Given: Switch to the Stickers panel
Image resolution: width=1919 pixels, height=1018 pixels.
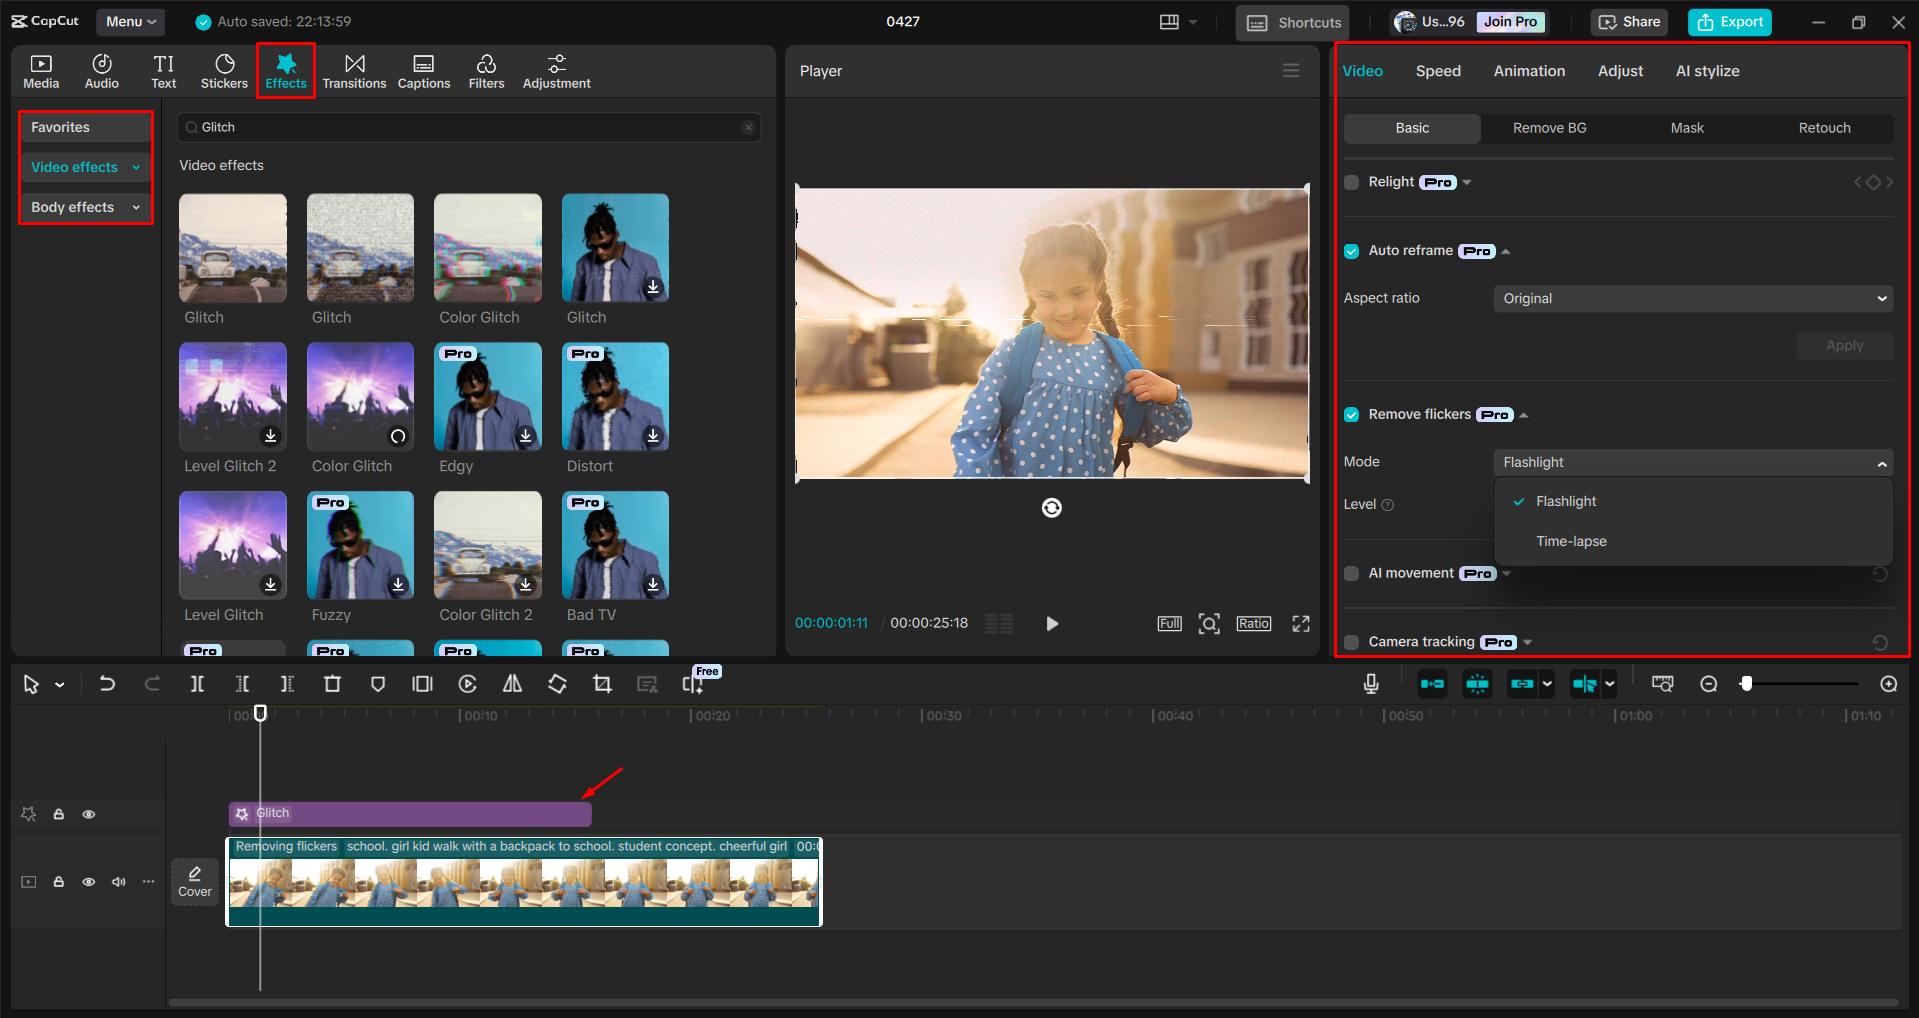Looking at the screenshot, I should tap(224, 70).
